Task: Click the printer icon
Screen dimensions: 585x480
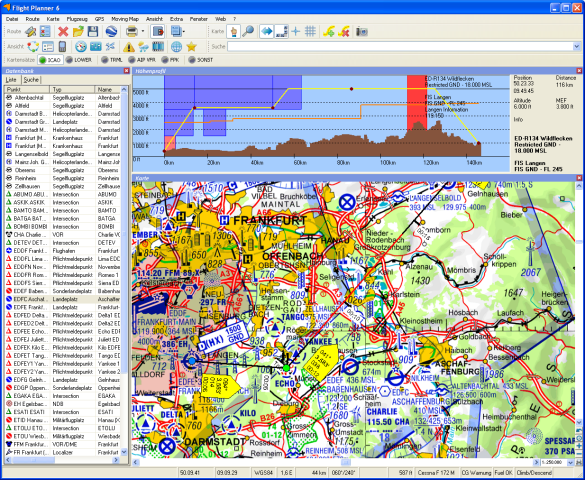Action: (132, 32)
